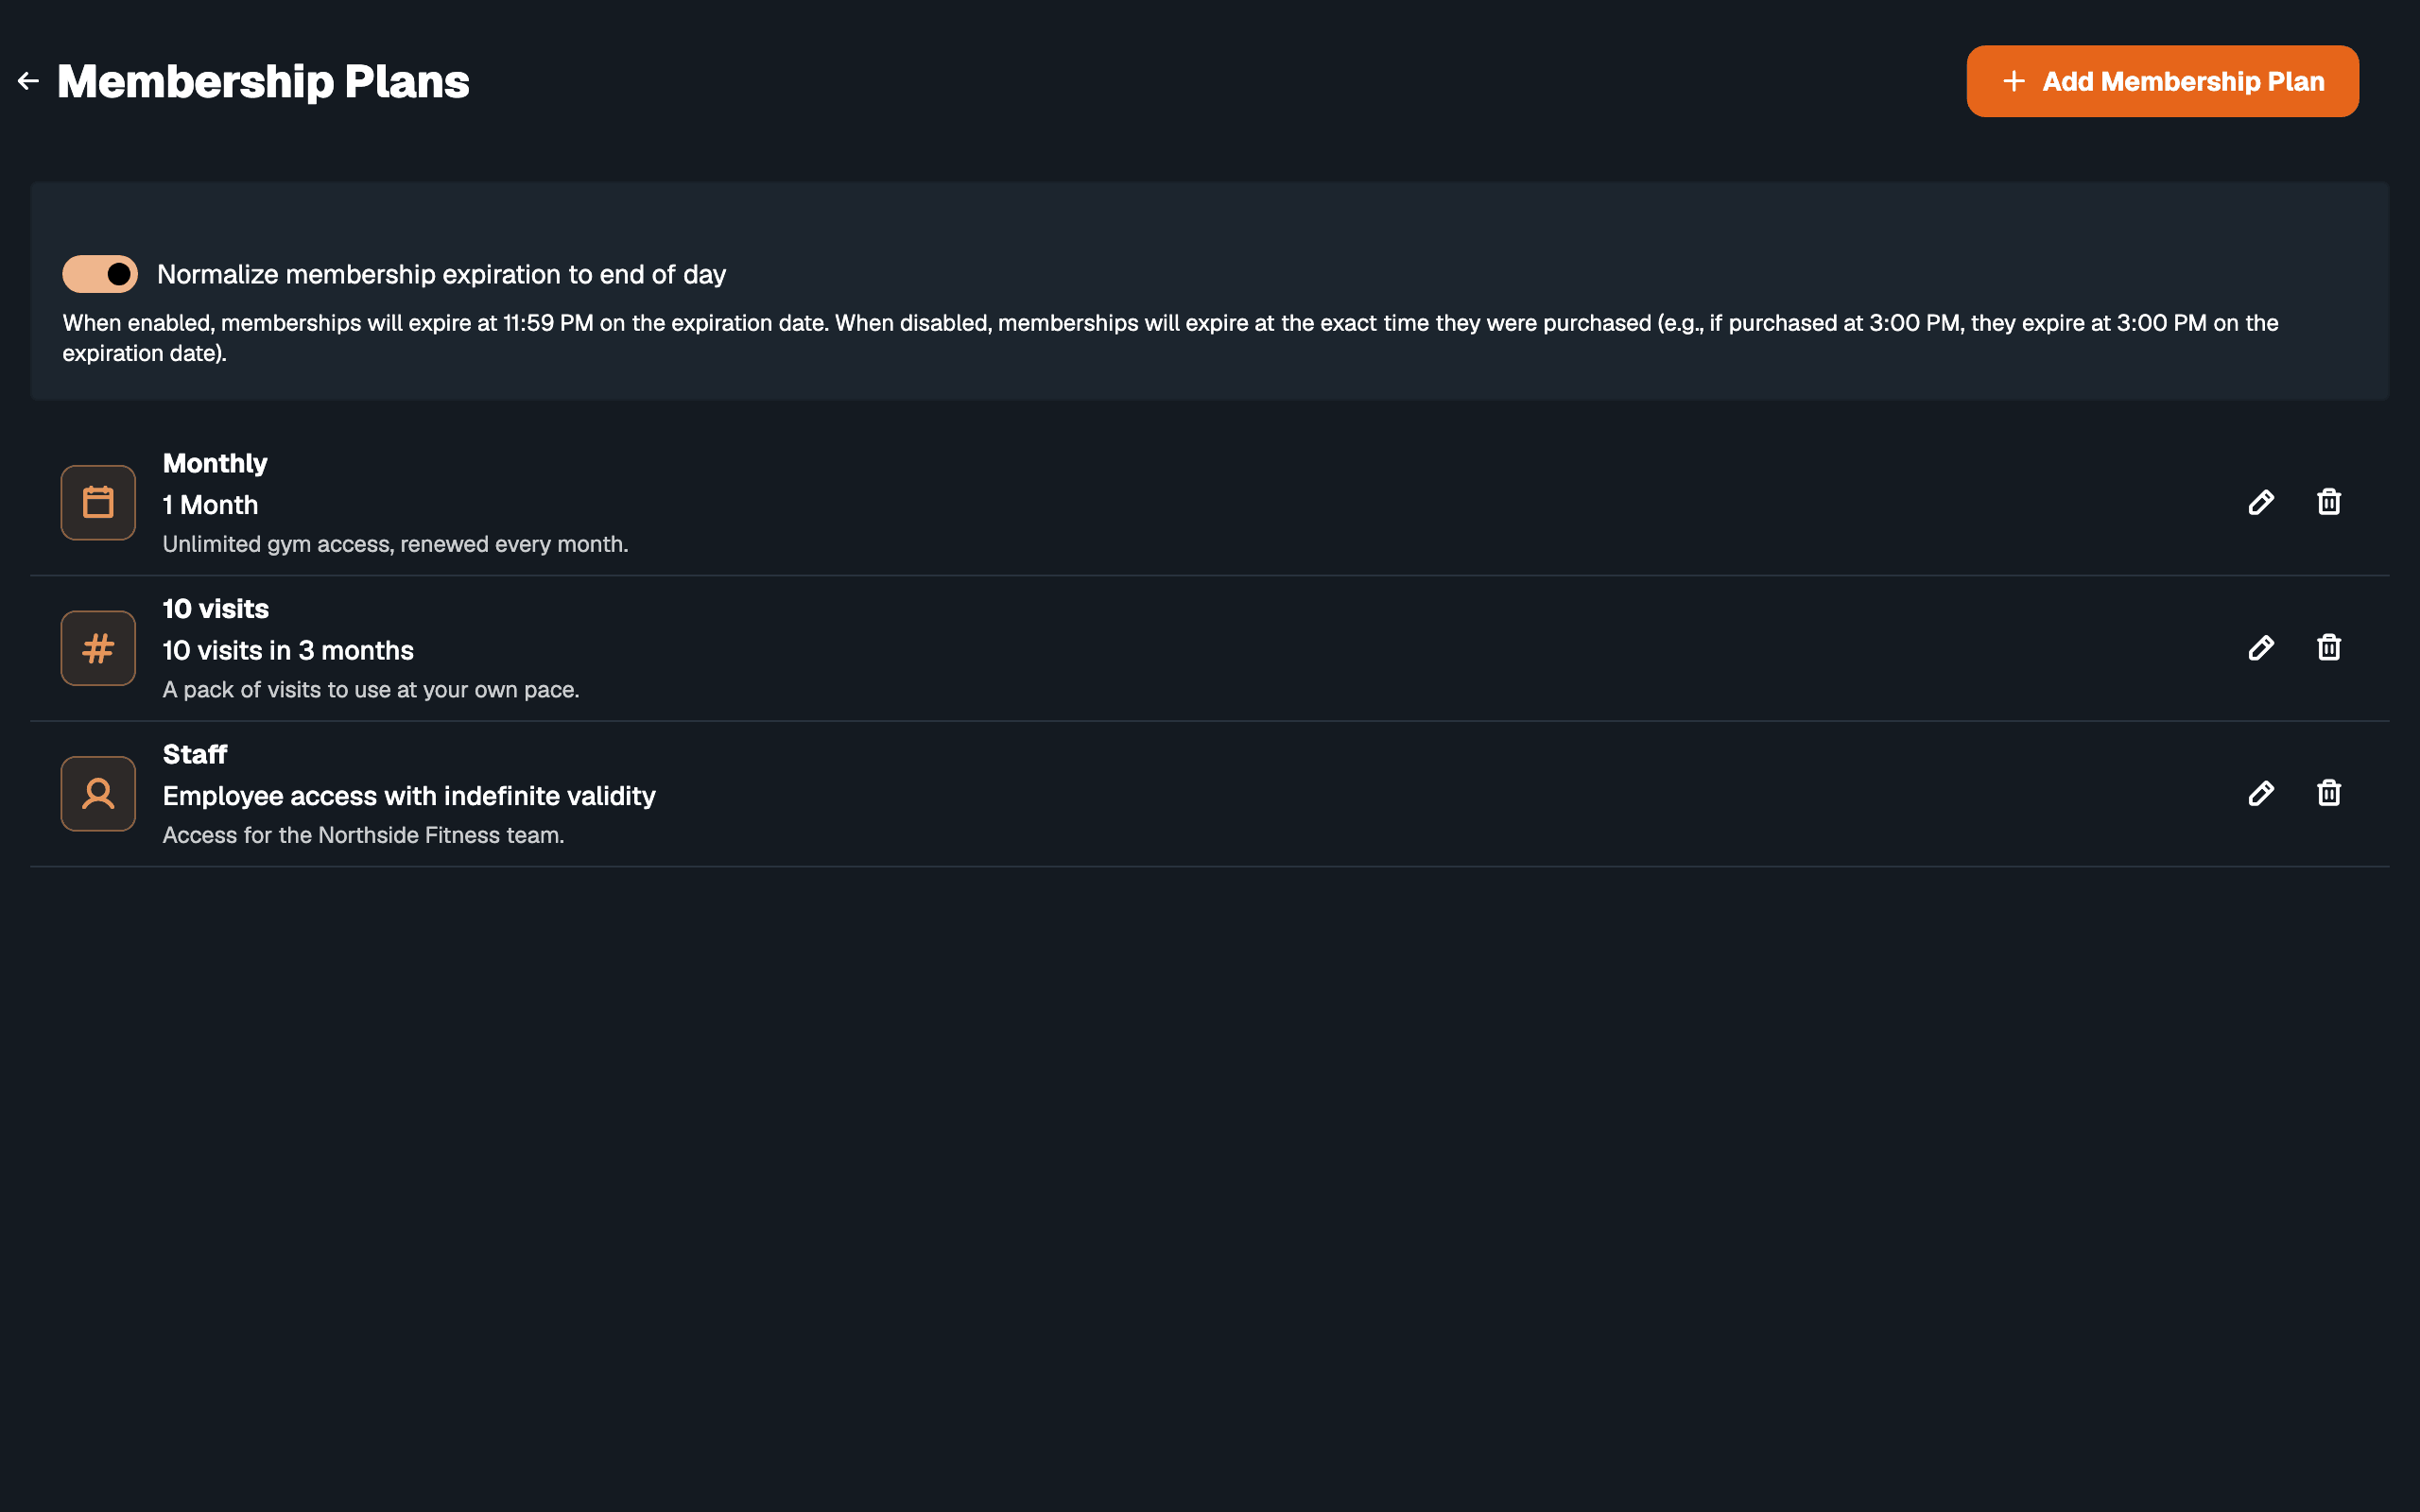Select the Monthly plan title
The width and height of the screenshot is (2420, 1512).
(x=215, y=463)
